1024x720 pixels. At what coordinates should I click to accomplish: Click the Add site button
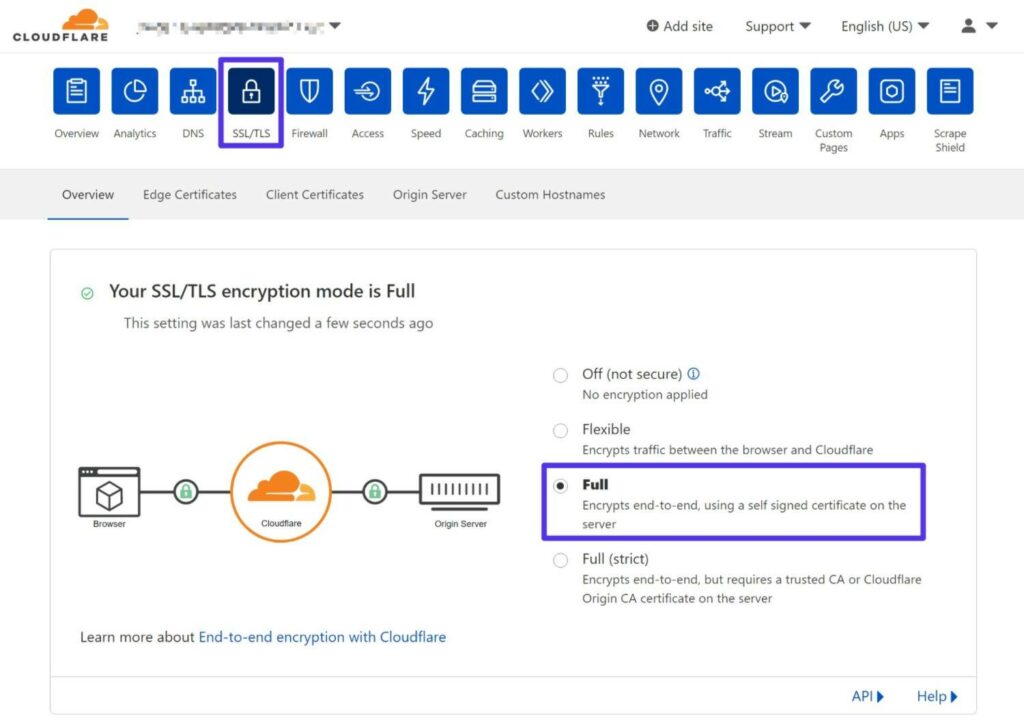pyautogui.click(x=679, y=26)
